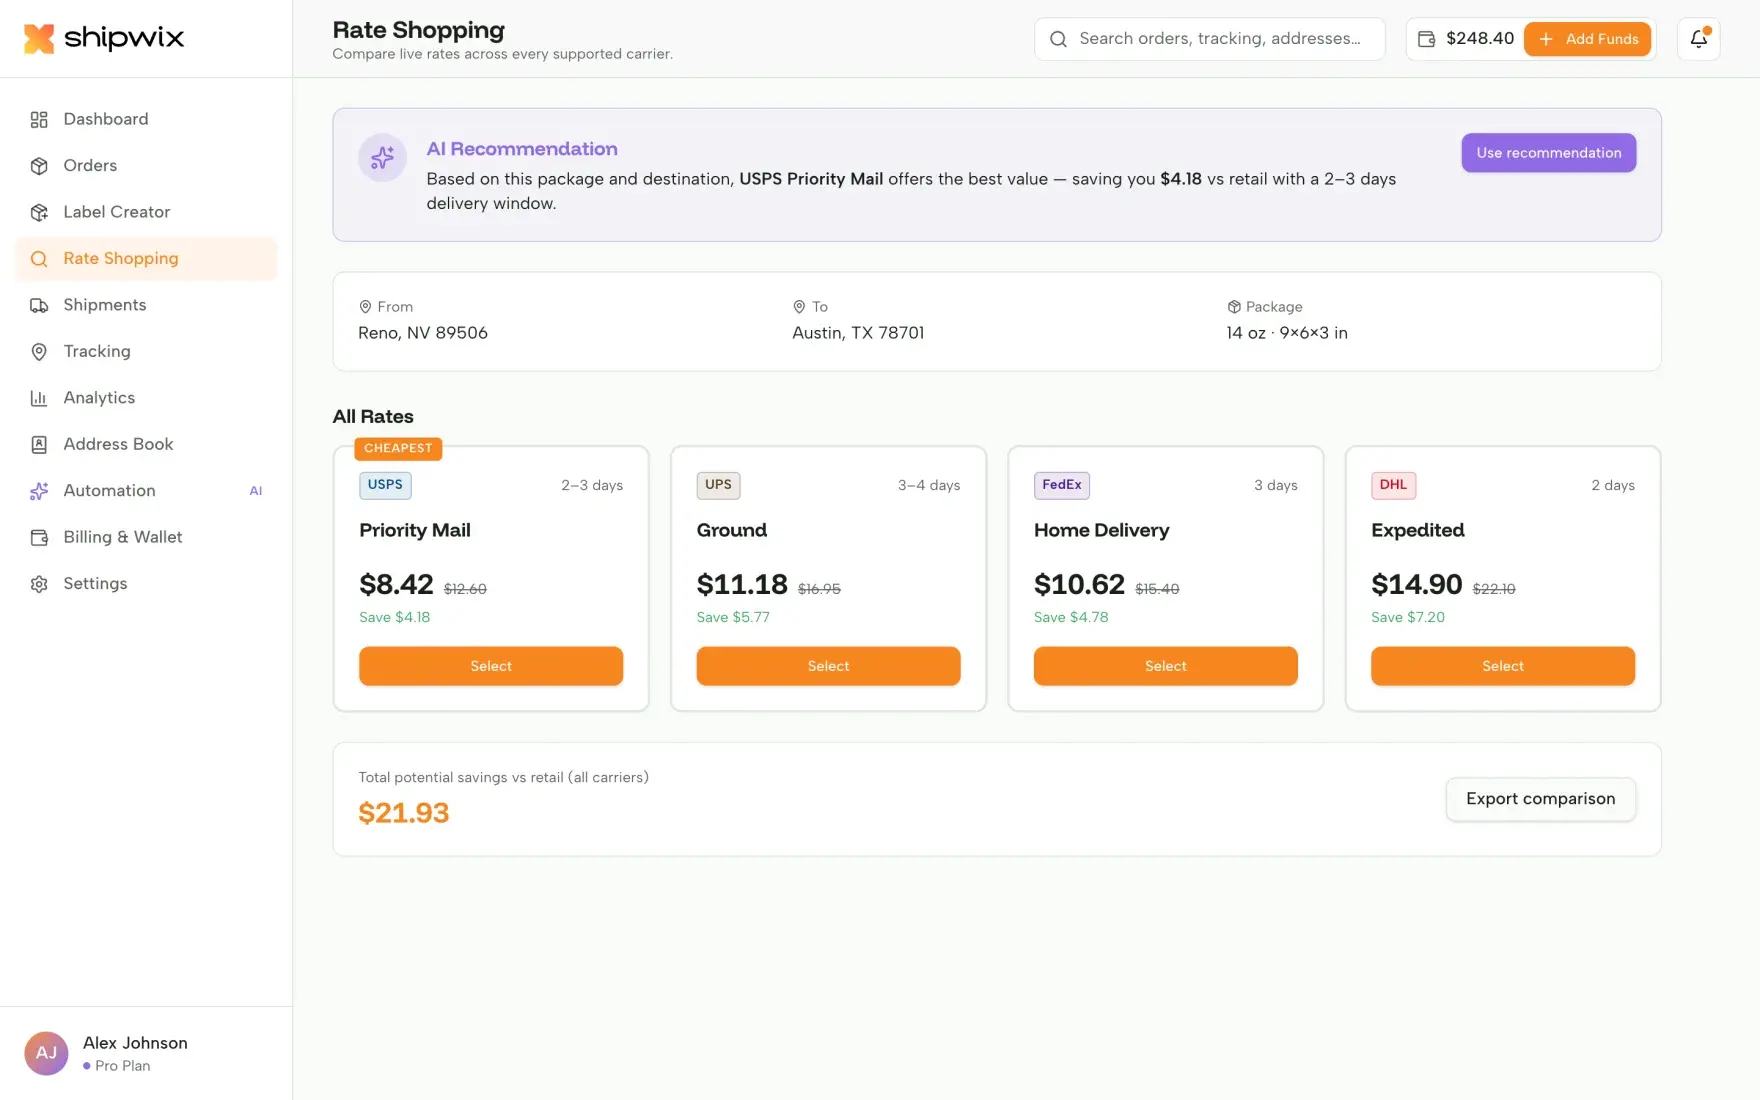The height and width of the screenshot is (1100, 1760).
Task: Click the $10.62 Home Delivery price
Action: point(1079,585)
